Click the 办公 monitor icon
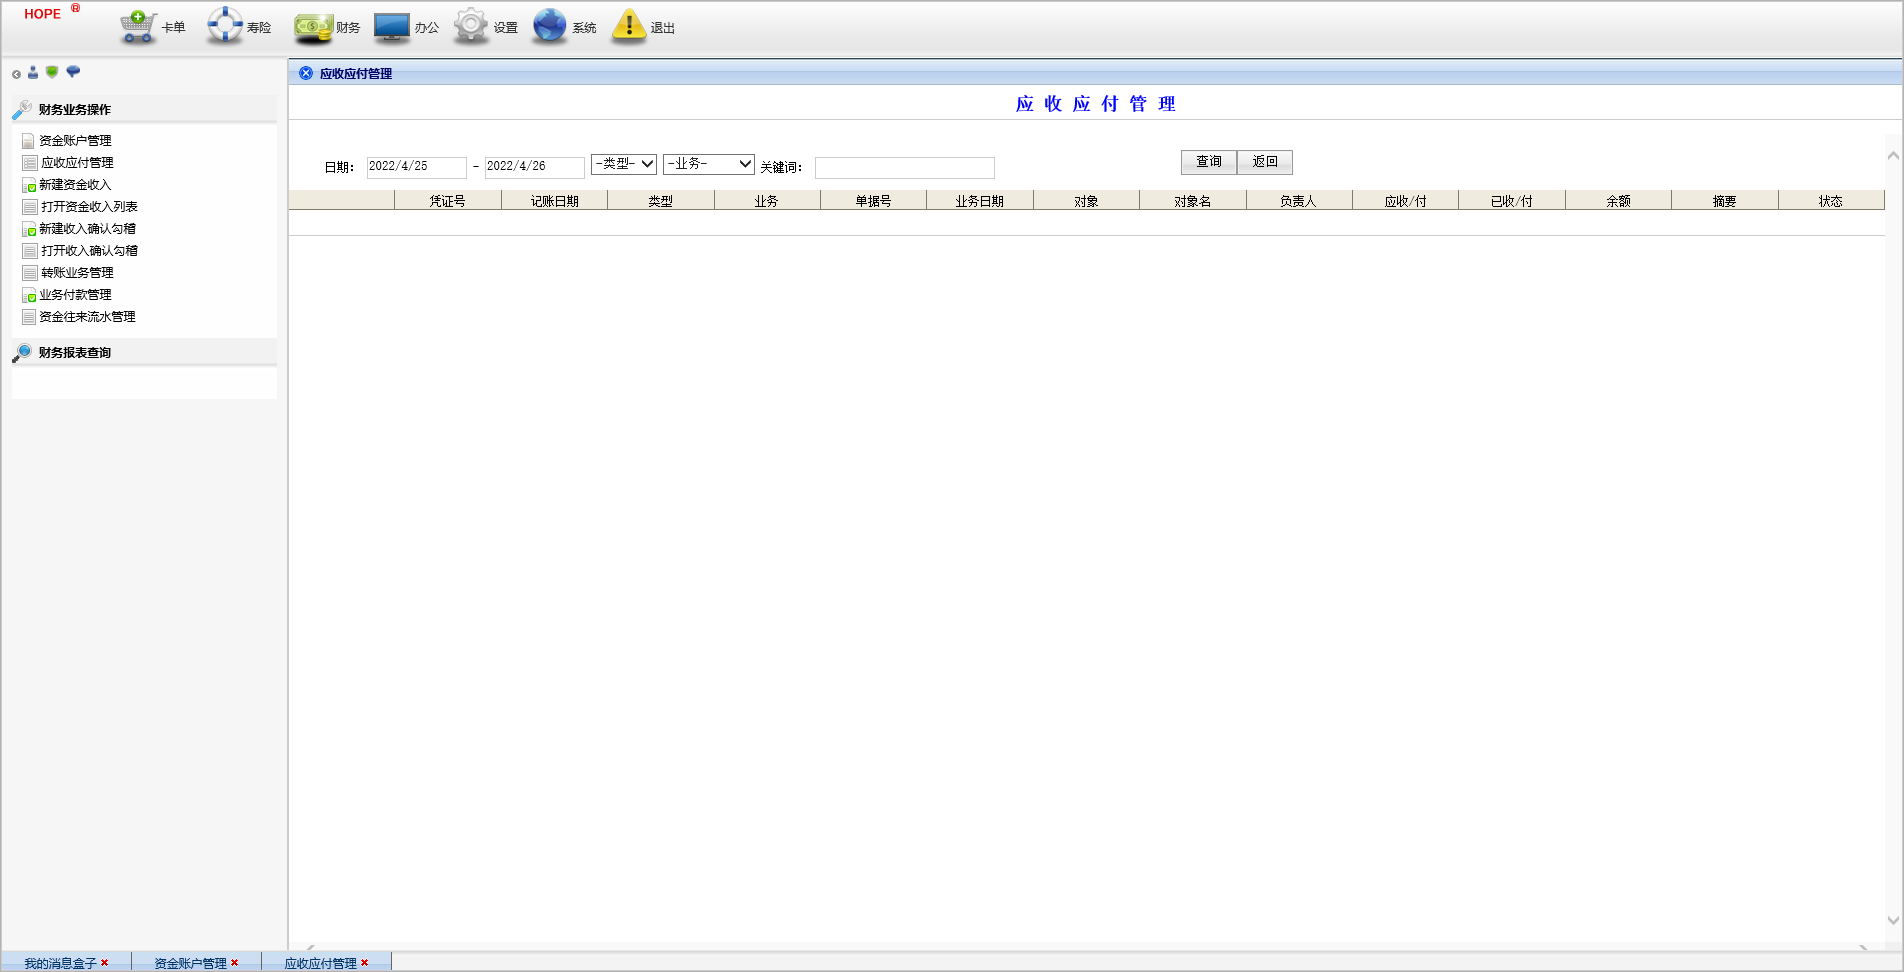This screenshot has width=1904, height=972. [392, 27]
